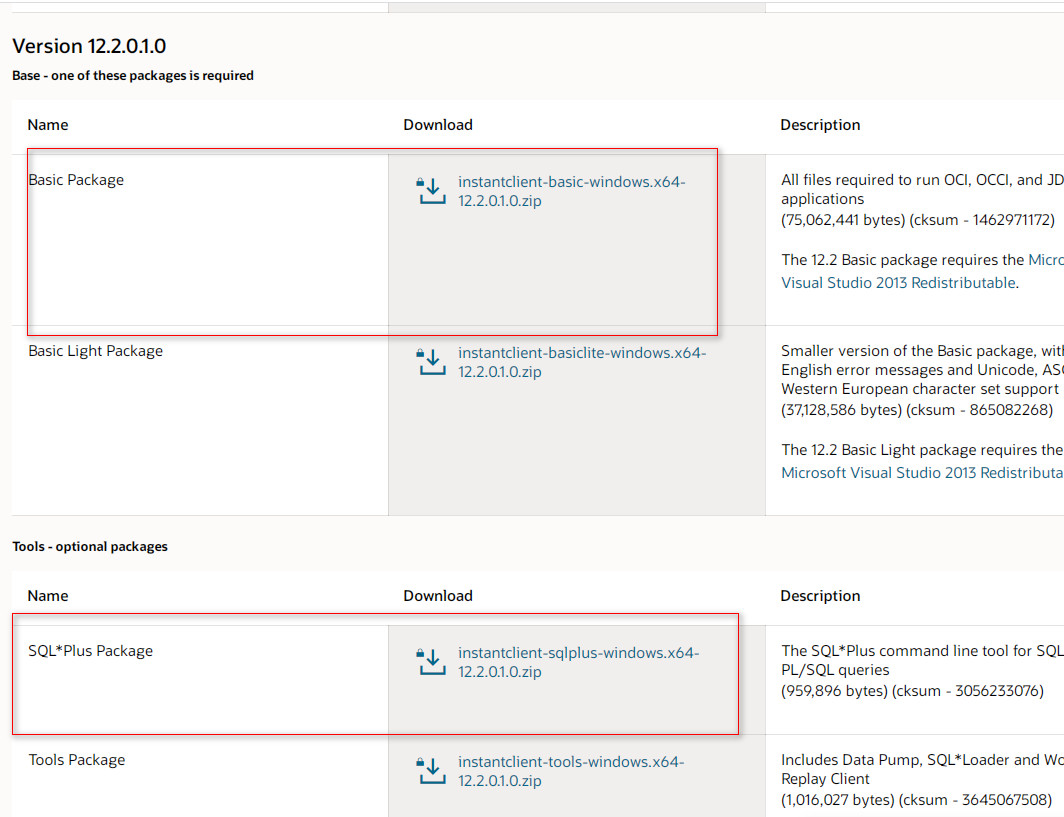Viewport: 1064px width, 817px height.
Task: Click download icon for Basic Light Package
Action: [x=431, y=362]
